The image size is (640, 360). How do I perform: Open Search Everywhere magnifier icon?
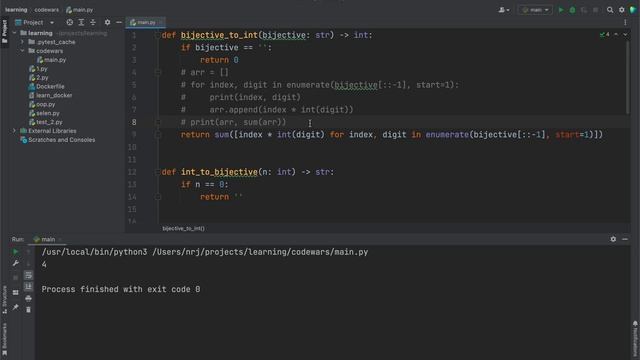pyautogui.click(x=610, y=10)
